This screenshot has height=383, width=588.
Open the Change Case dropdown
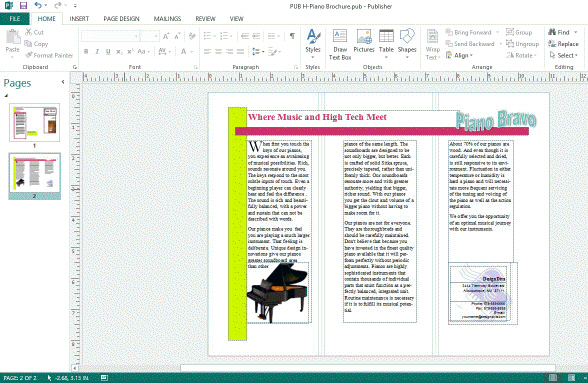coord(143,51)
